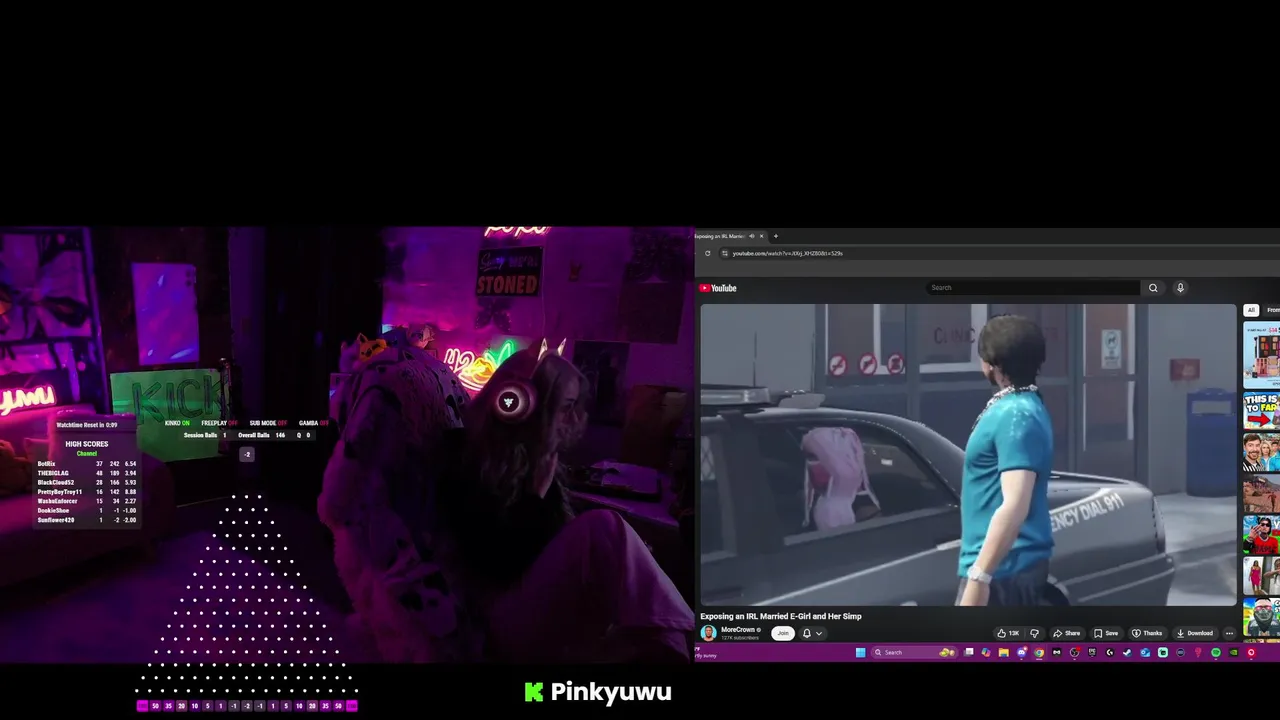Click the video player frame
The width and height of the screenshot is (1280, 720).
968,455
